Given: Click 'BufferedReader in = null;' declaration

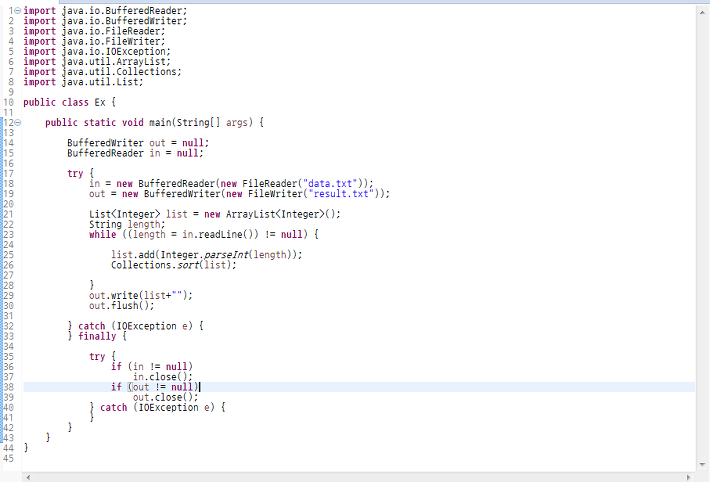Looking at the screenshot, I should (x=135, y=153).
